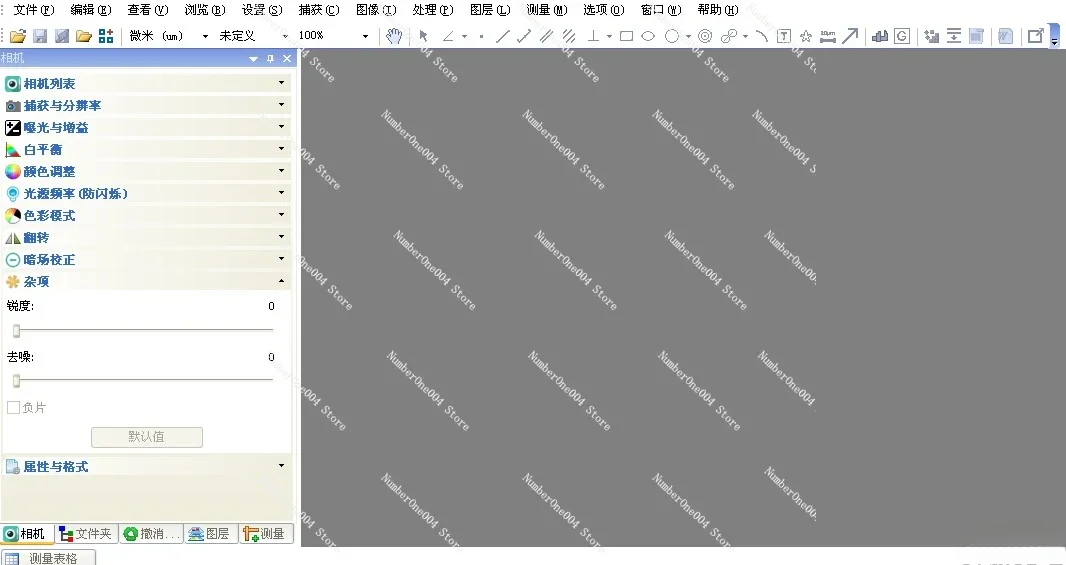Expand the 色彩模式 section
Viewport: 1066px width, 565px height.
coord(146,216)
